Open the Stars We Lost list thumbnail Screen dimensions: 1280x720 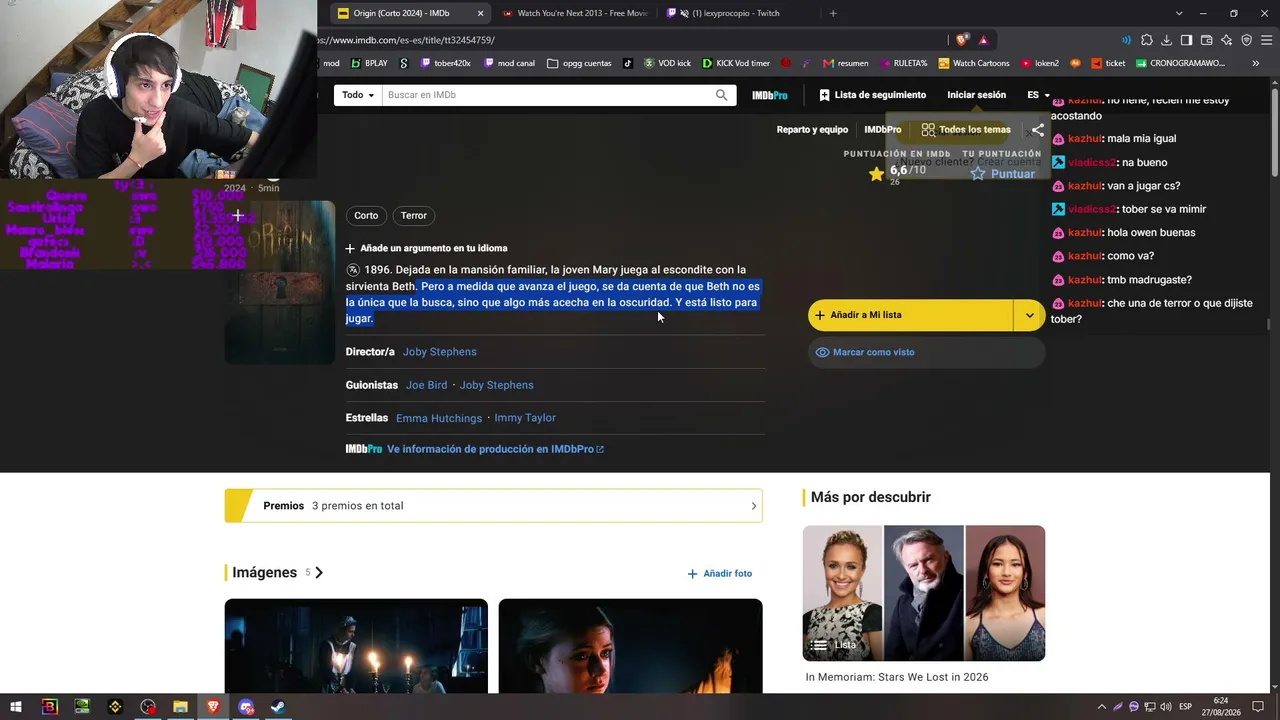point(924,593)
